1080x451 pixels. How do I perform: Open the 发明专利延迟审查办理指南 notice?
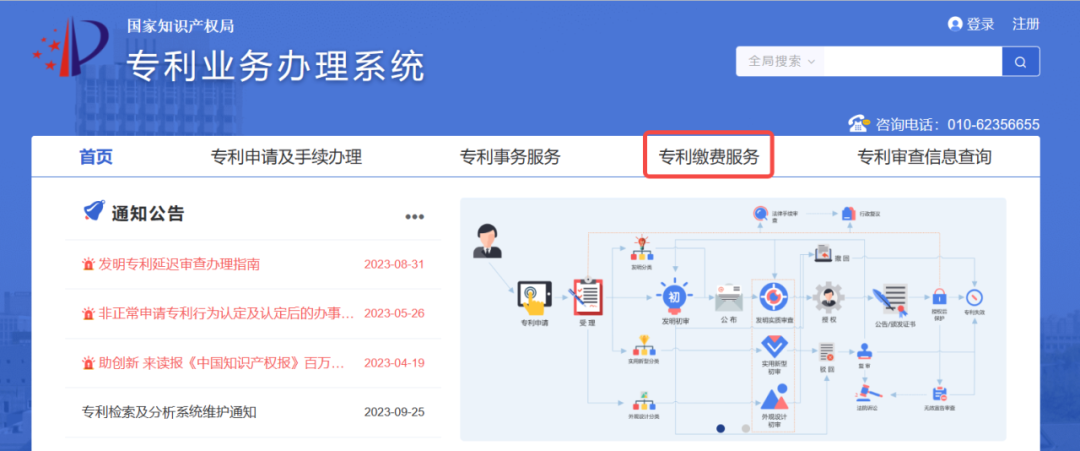point(179,265)
